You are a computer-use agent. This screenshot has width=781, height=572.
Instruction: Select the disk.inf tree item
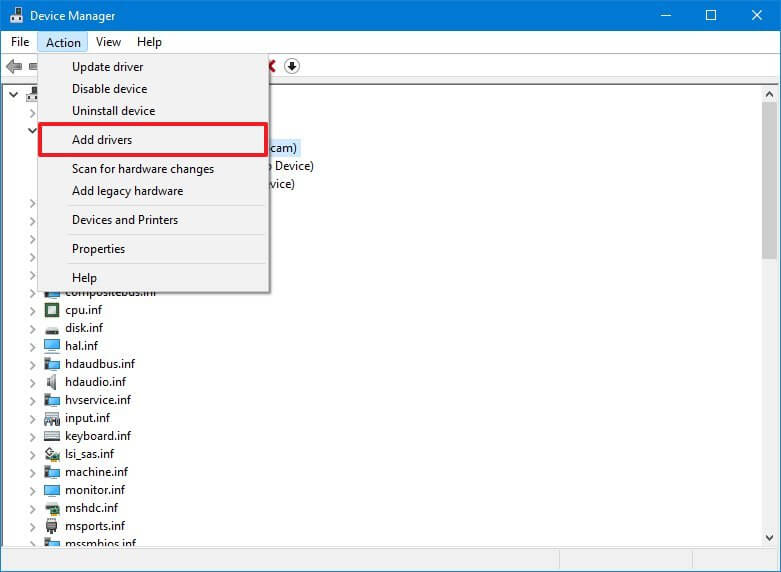(84, 328)
